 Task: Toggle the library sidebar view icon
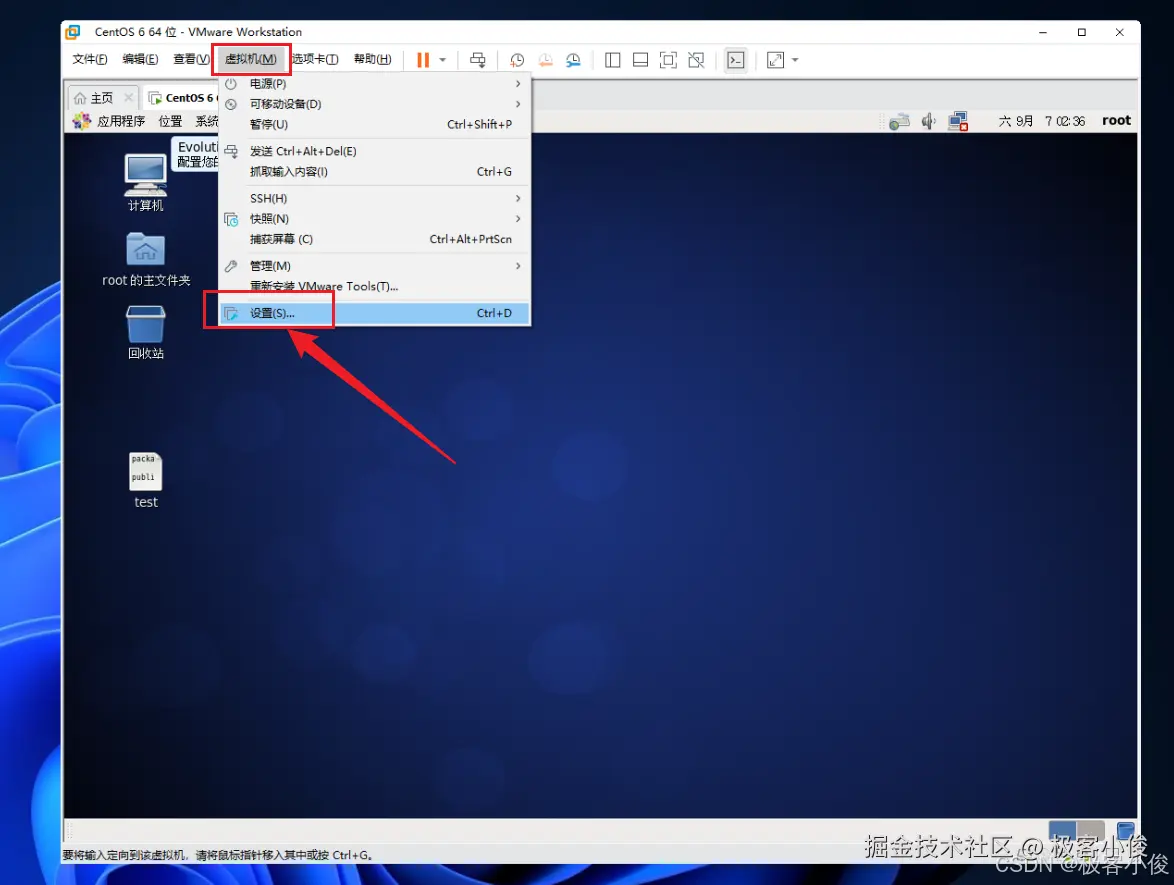pos(612,60)
